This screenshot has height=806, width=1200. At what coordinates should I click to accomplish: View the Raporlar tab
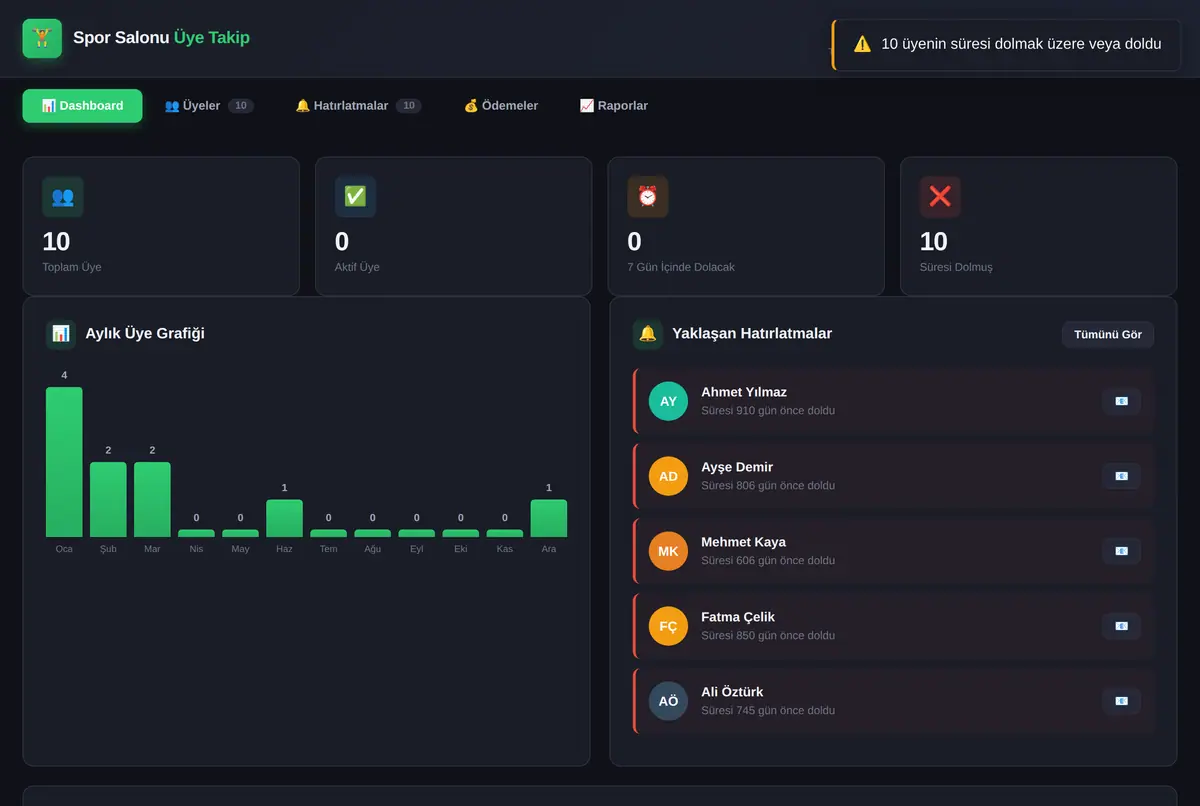(x=614, y=106)
